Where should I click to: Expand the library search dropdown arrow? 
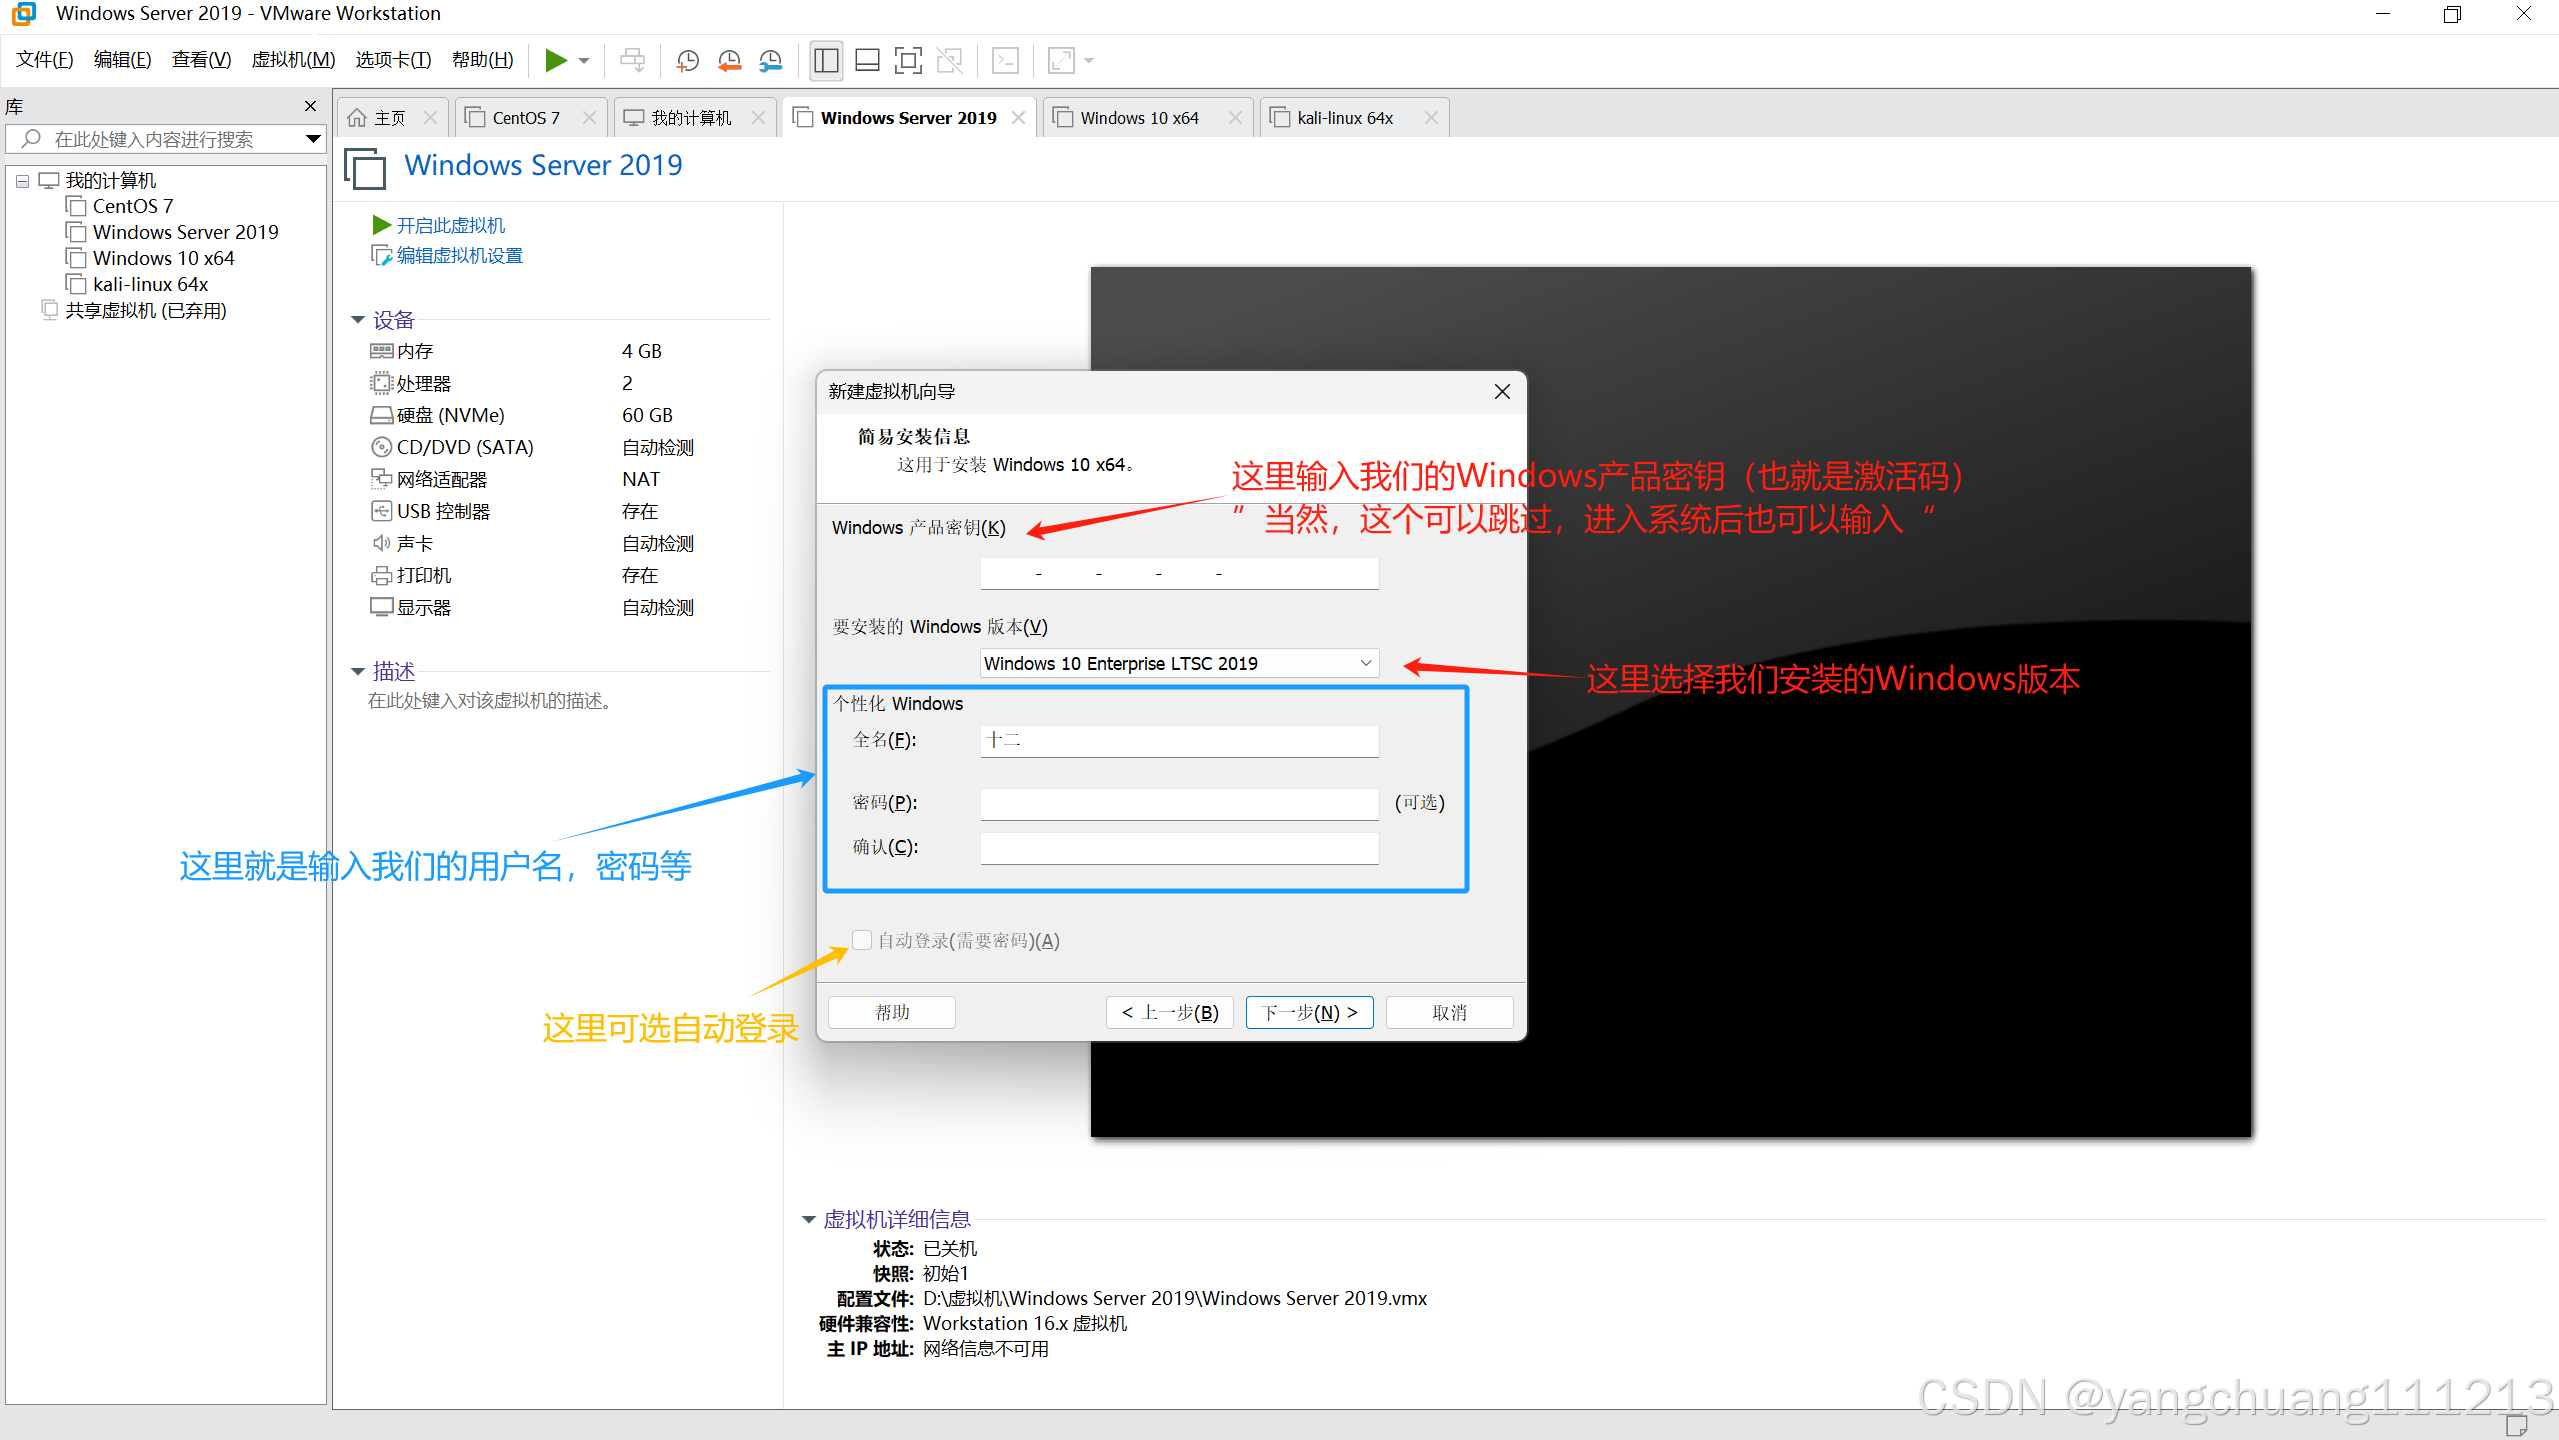[313, 139]
